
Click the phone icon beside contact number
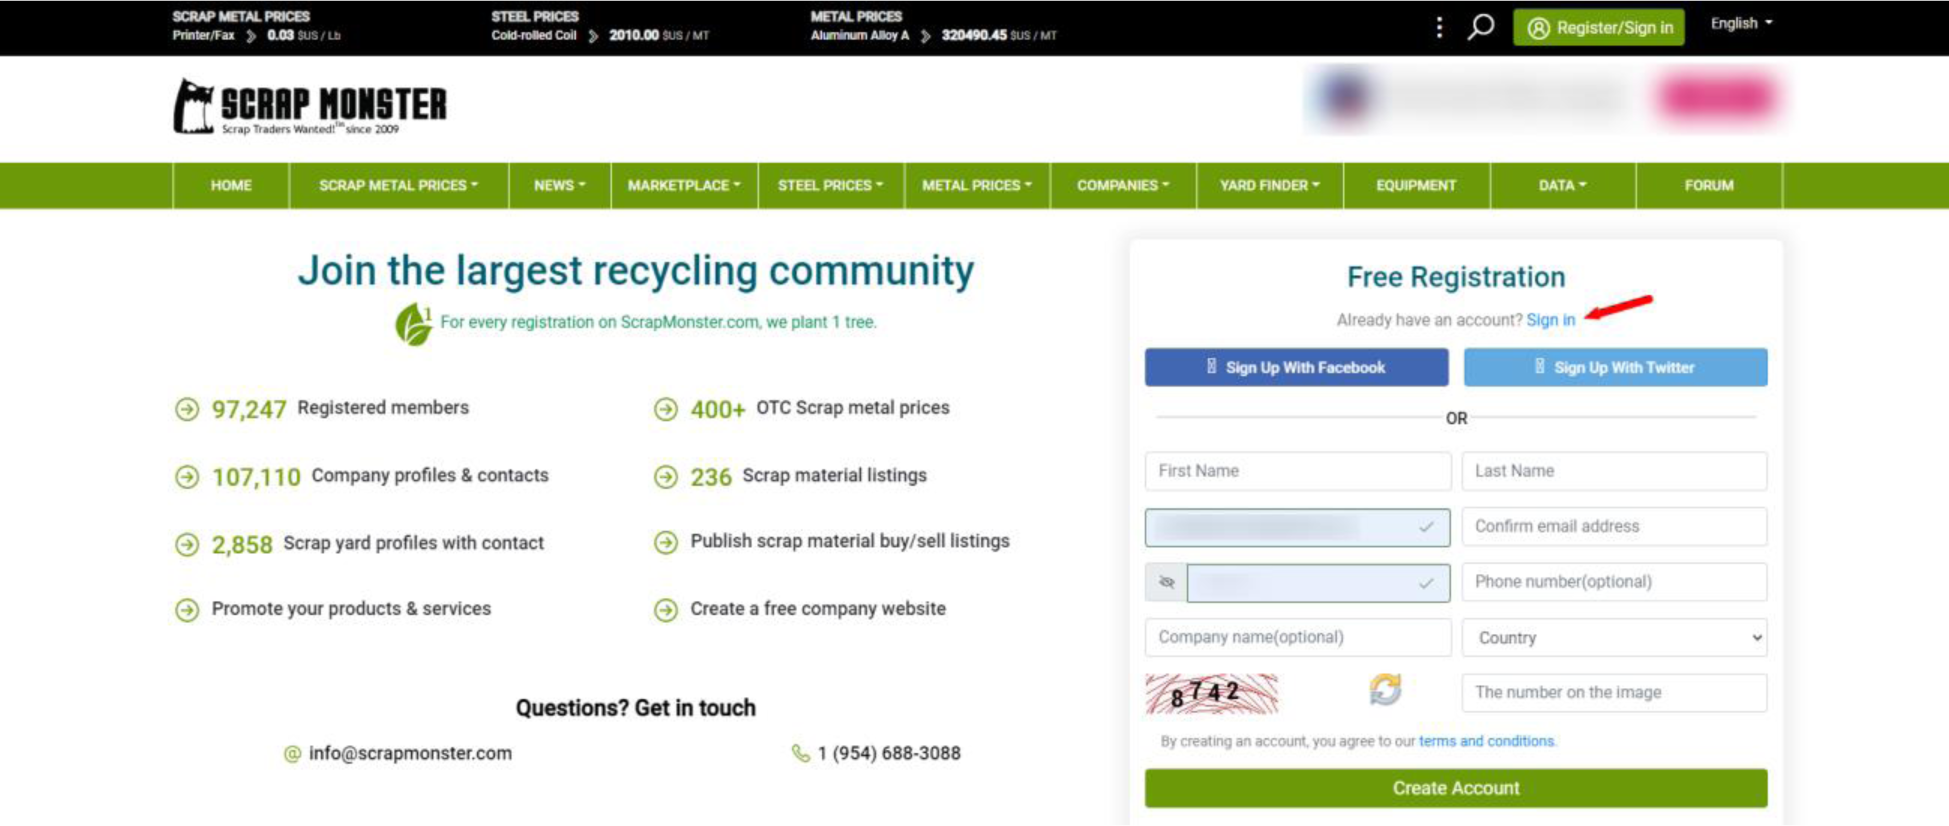[x=800, y=753]
